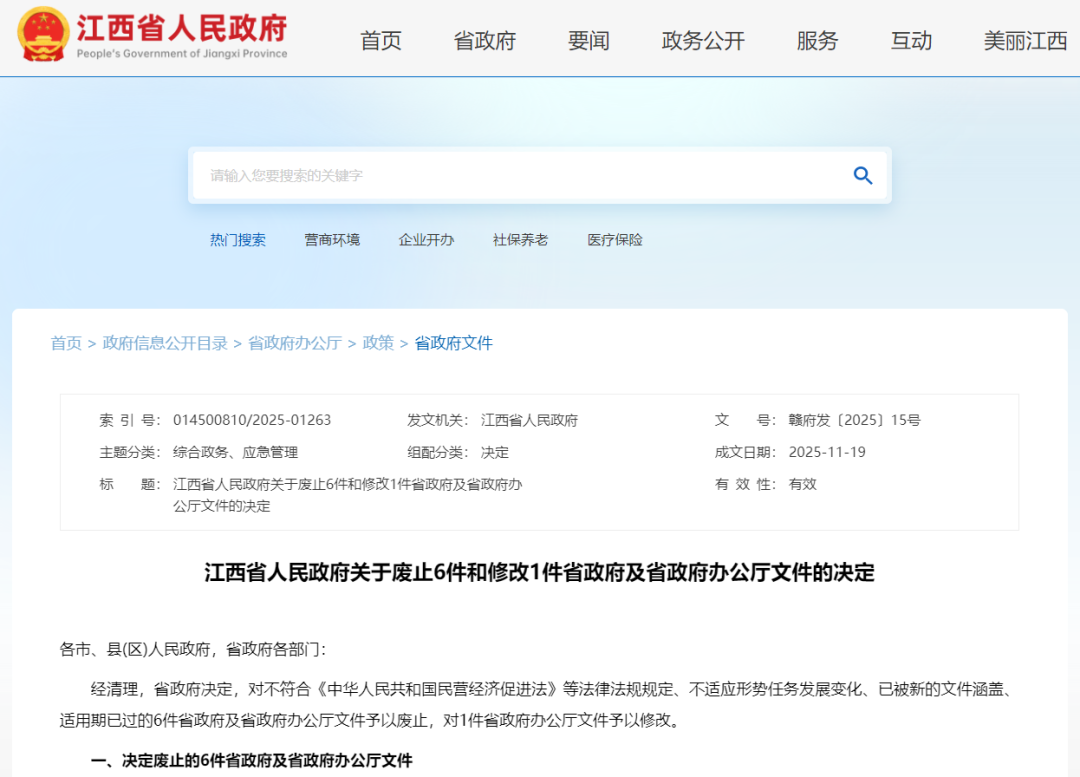Viewport: 1080px width, 777px height.
Task: Select the 企业开办 hot search link
Action: point(426,240)
